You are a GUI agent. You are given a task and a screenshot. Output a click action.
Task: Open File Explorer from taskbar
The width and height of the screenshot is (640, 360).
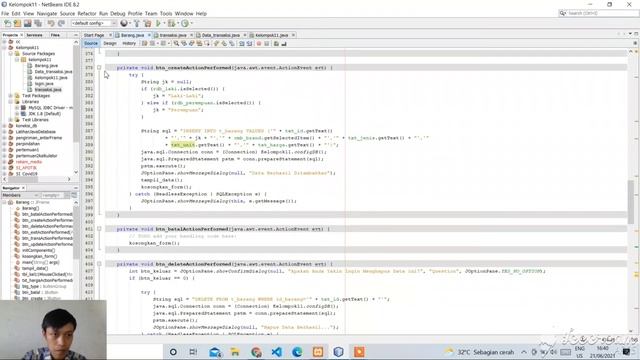pyautogui.click(x=235, y=352)
